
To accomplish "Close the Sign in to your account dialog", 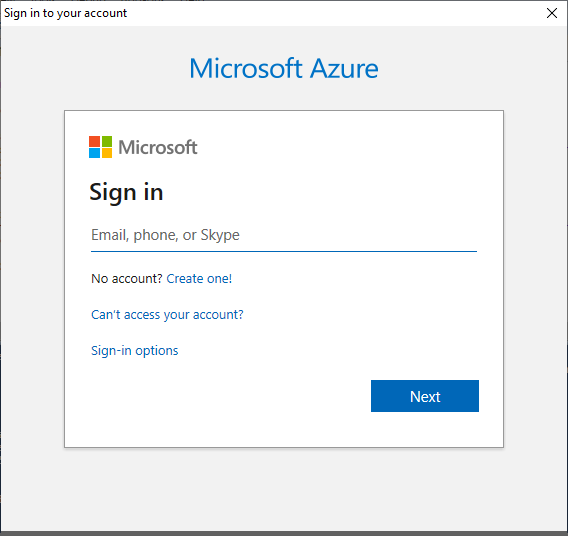I will coord(552,13).
